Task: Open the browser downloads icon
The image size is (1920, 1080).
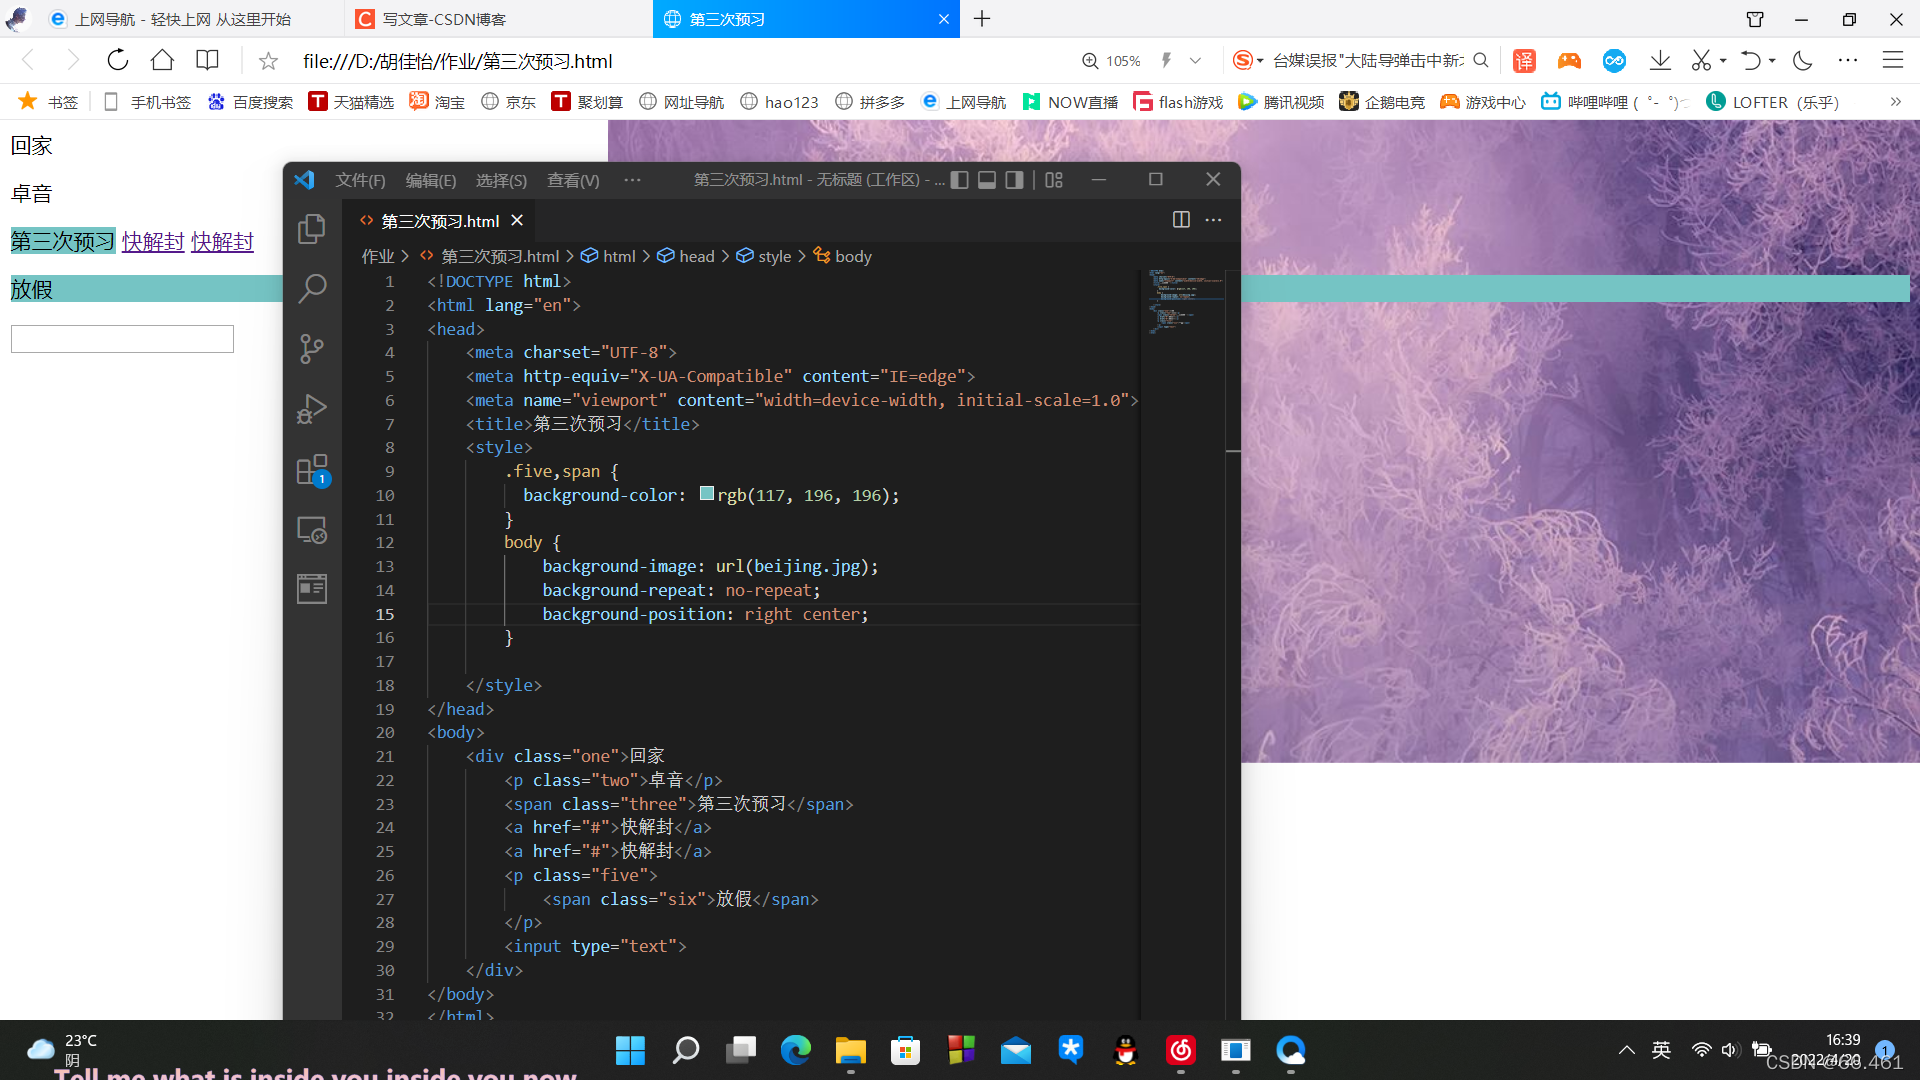Action: (1660, 61)
